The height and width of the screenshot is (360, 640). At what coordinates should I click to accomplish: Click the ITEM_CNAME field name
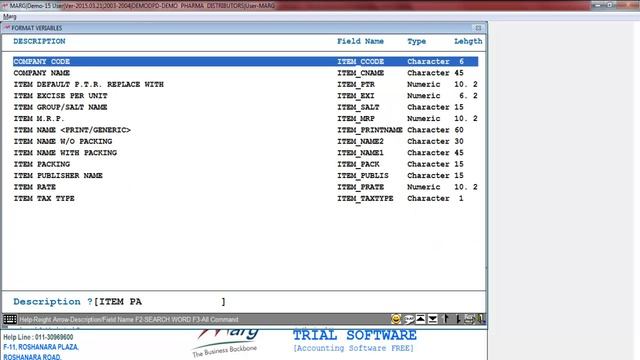pyautogui.click(x=360, y=73)
